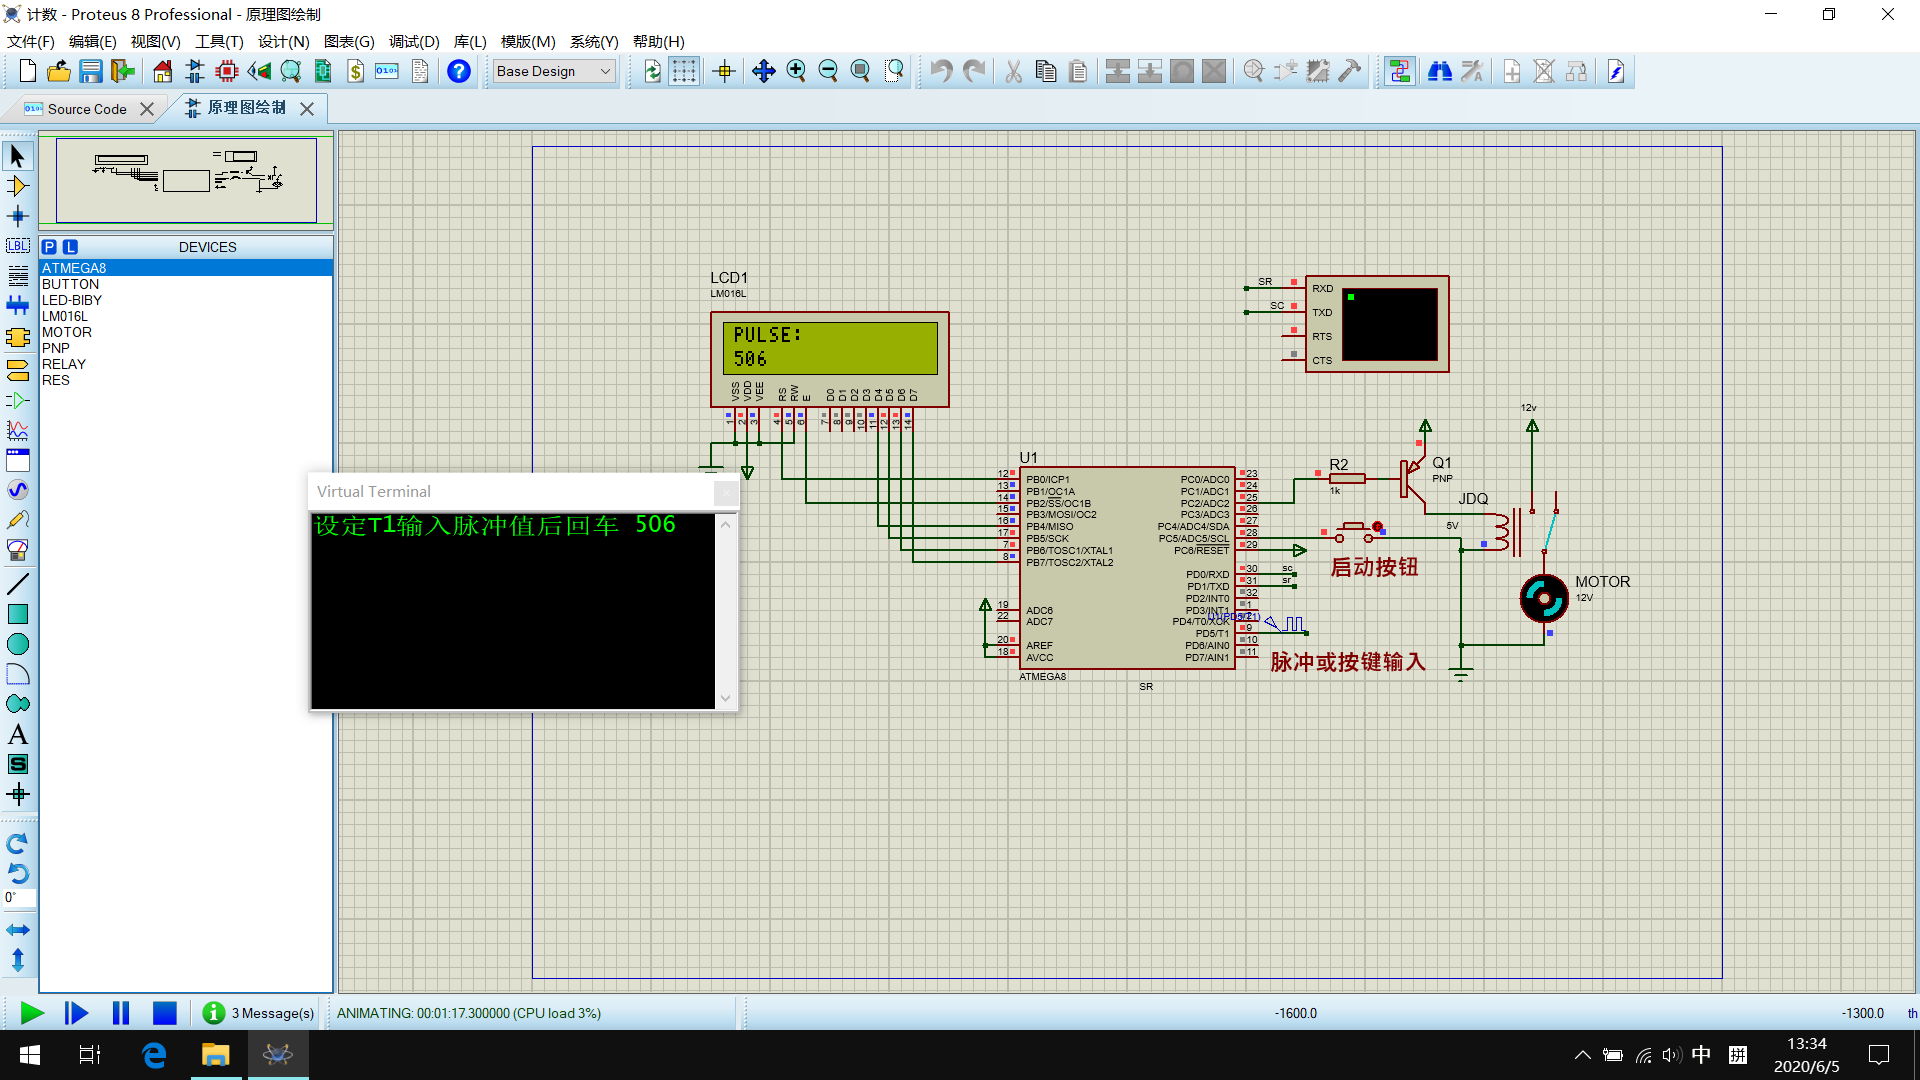Viewport: 1920px width, 1080px height.
Task: Open the notification center icon
Action: [1879, 1055]
